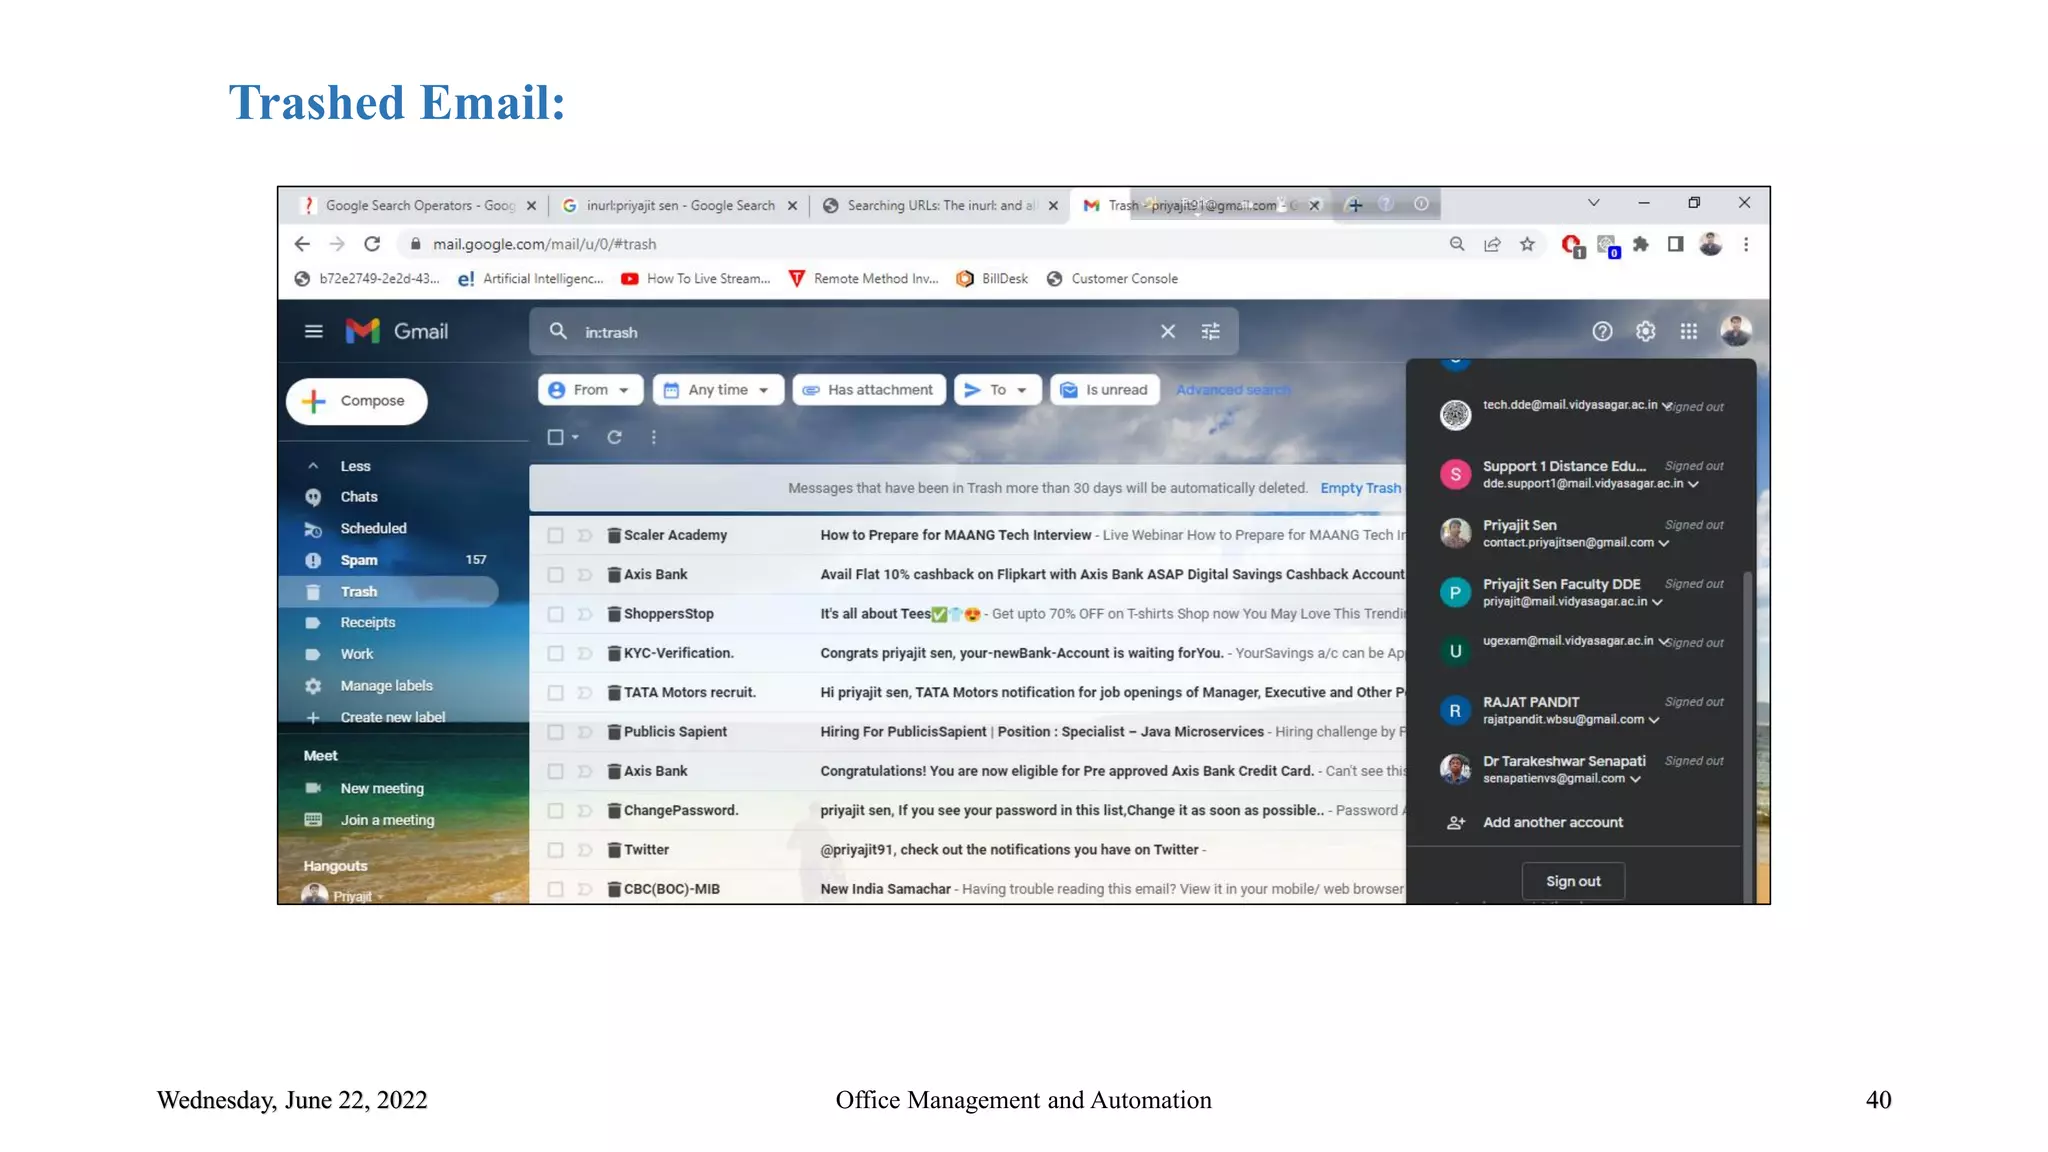The height and width of the screenshot is (1152, 2048).
Task: Open the browser side panel icon
Action: [1675, 244]
